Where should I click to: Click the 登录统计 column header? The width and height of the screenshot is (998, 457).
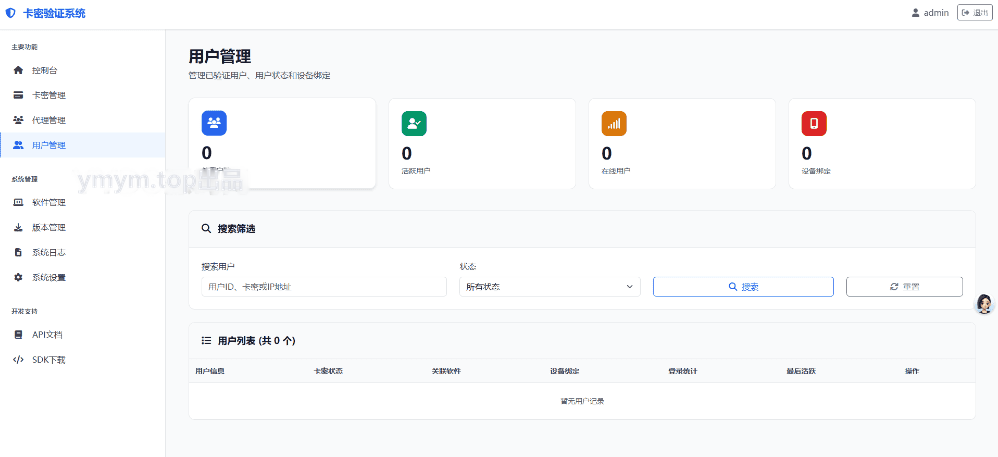tap(683, 371)
